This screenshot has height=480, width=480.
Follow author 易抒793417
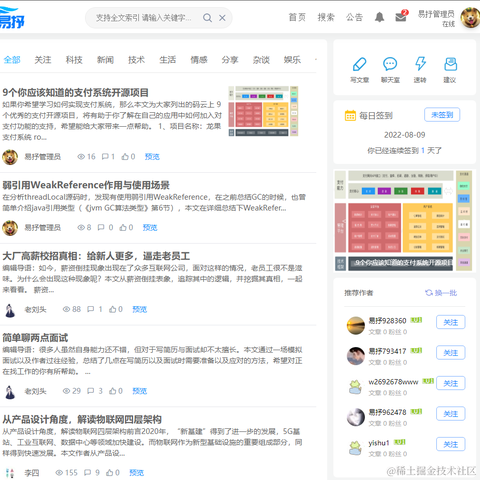(451, 353)
